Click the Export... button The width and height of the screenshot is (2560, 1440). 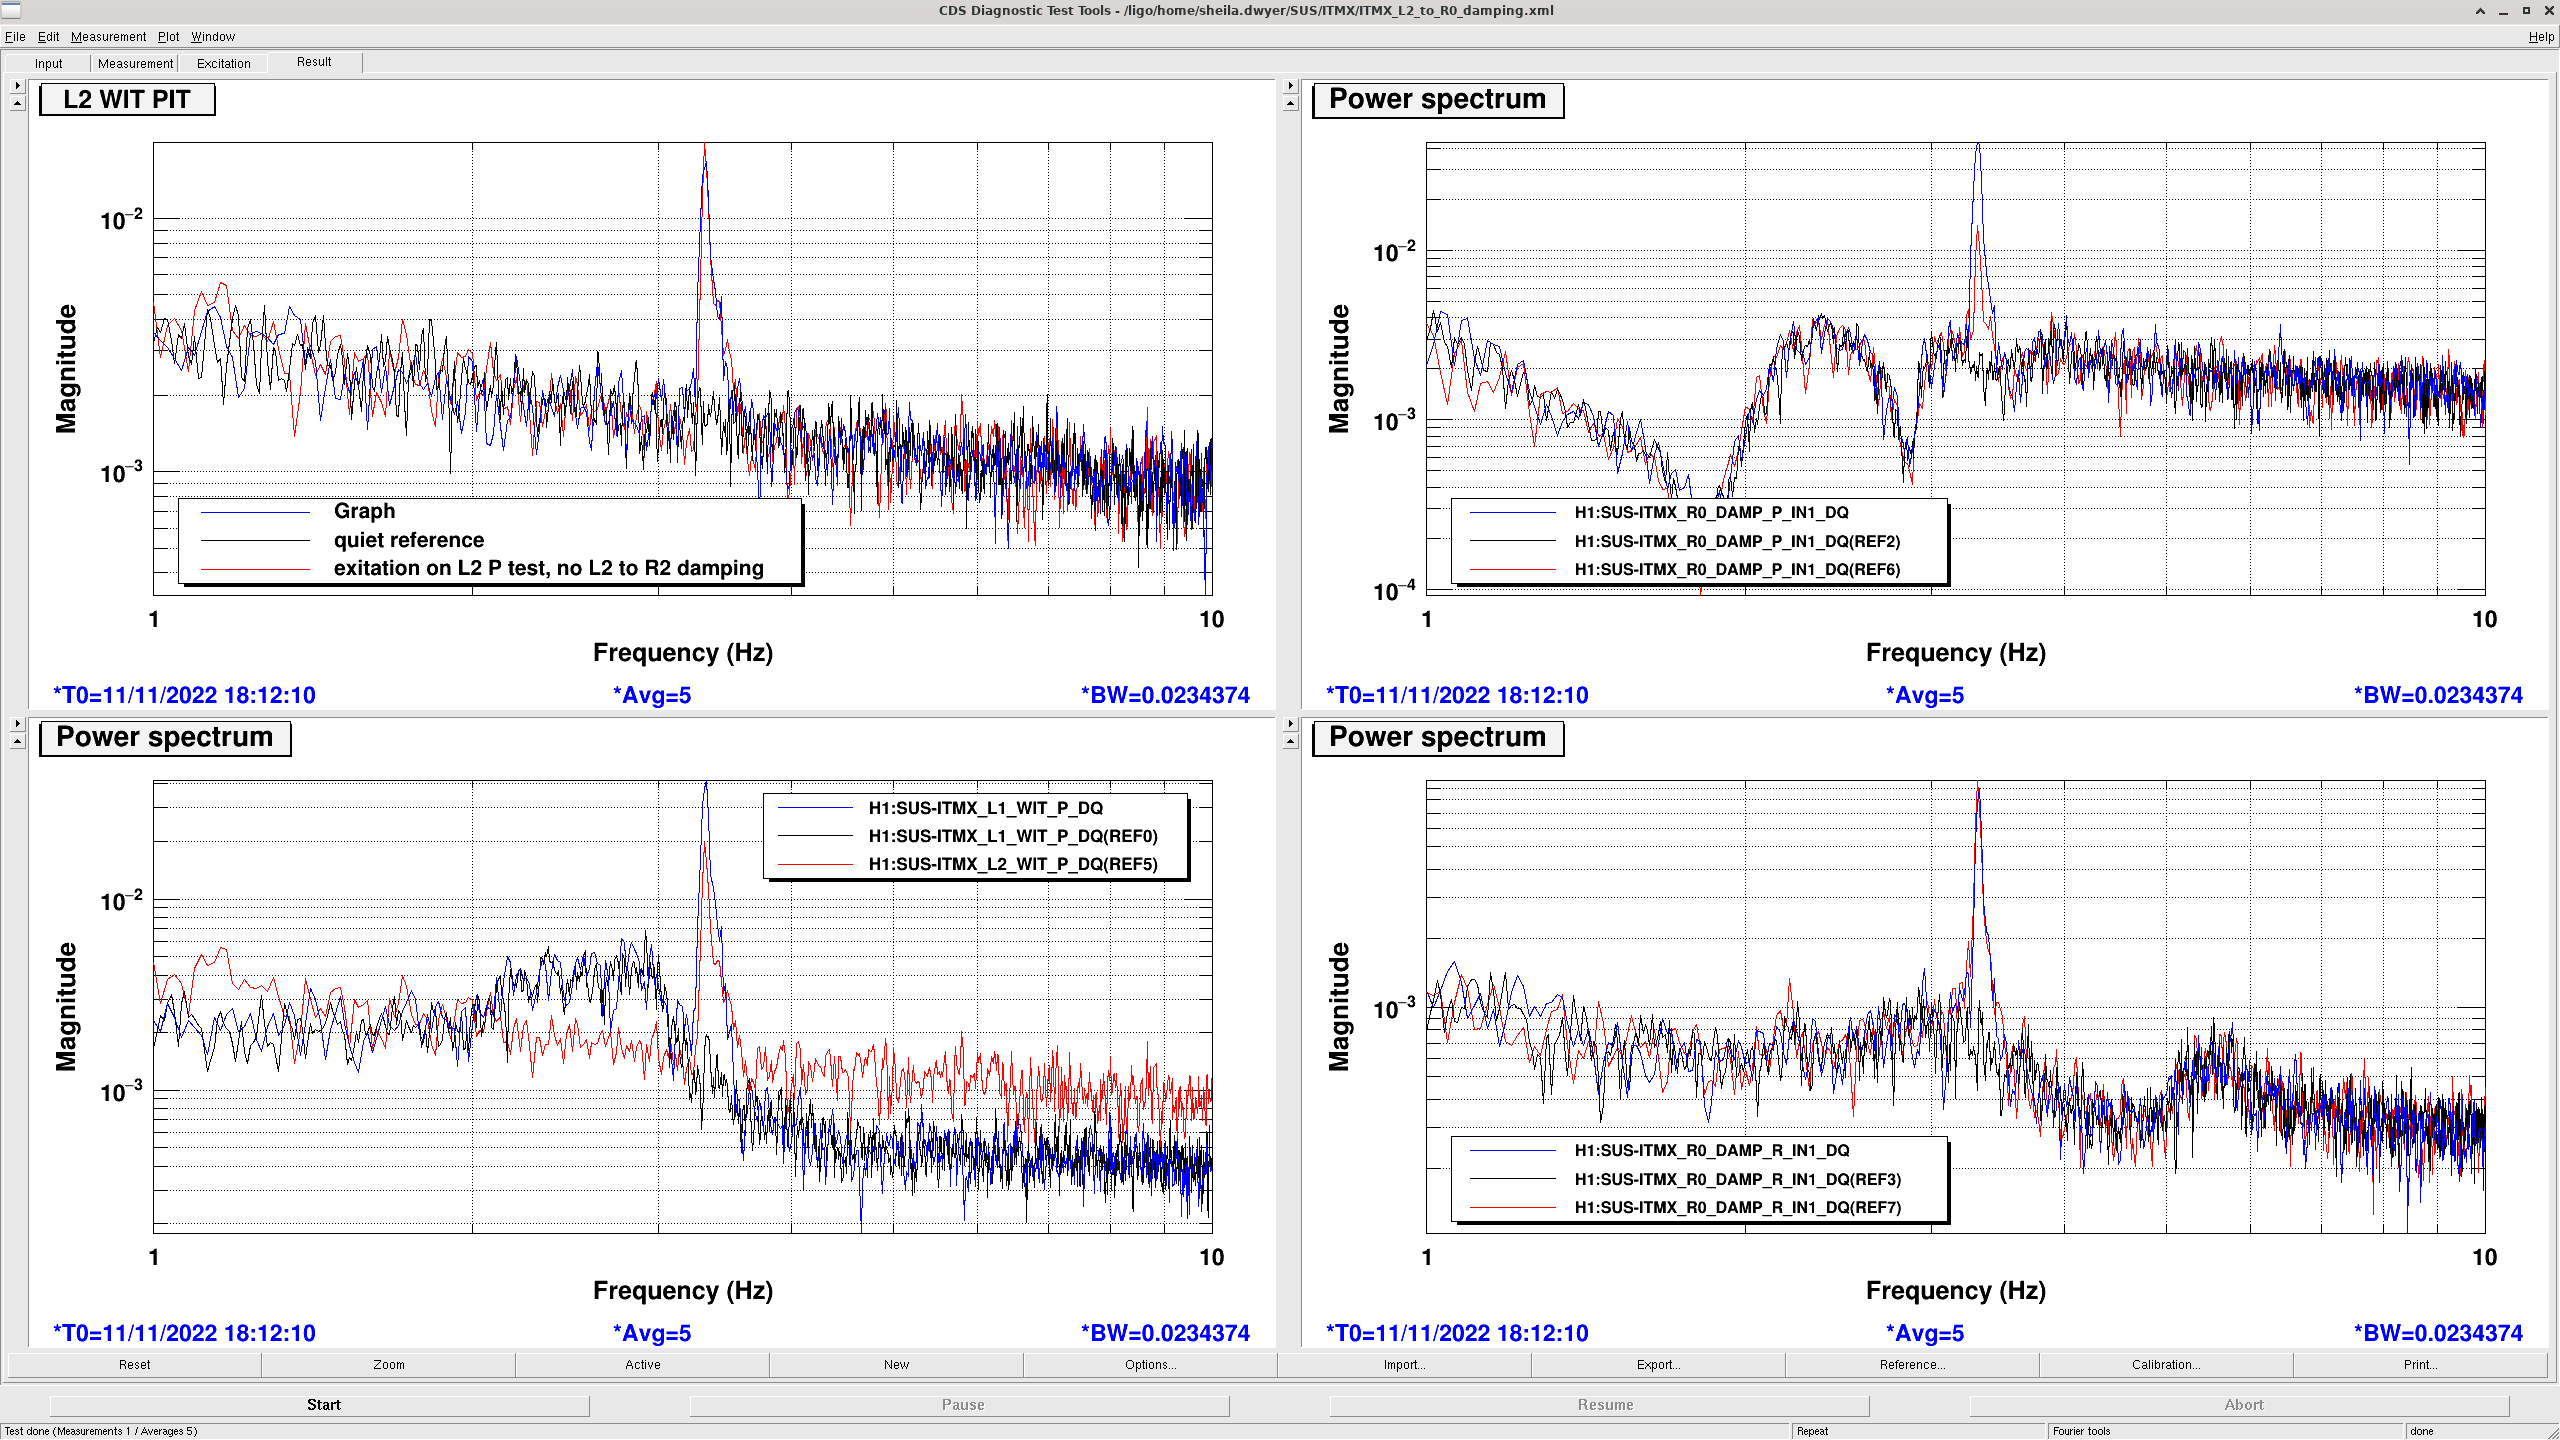(x=1658, y=1364)
